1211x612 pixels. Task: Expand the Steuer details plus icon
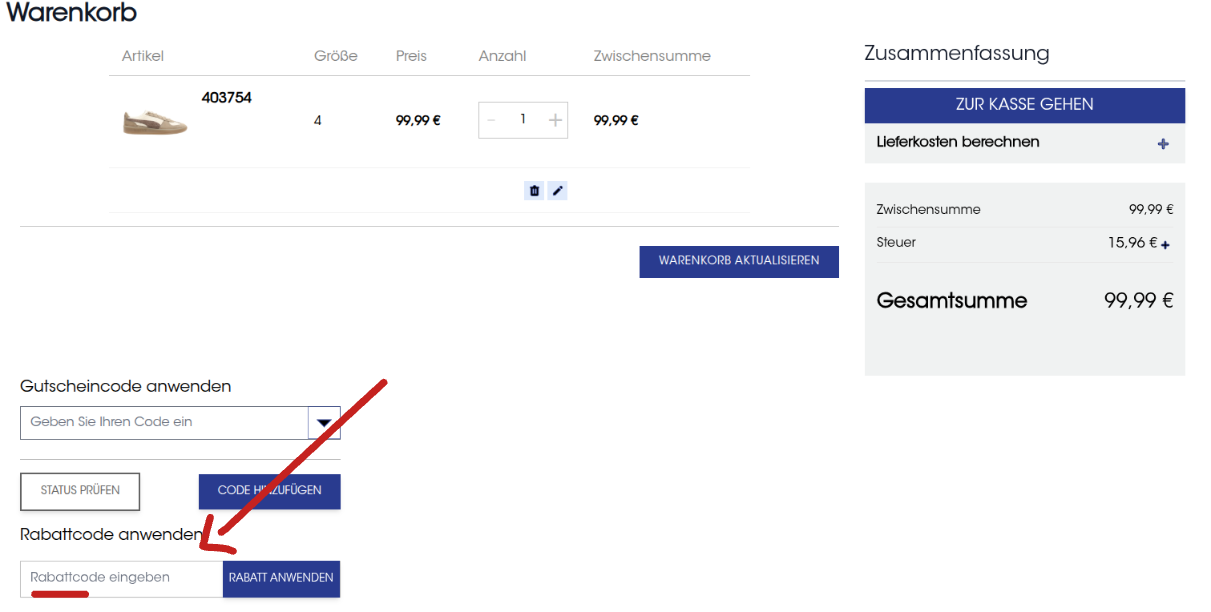(x=1166, y=243)
